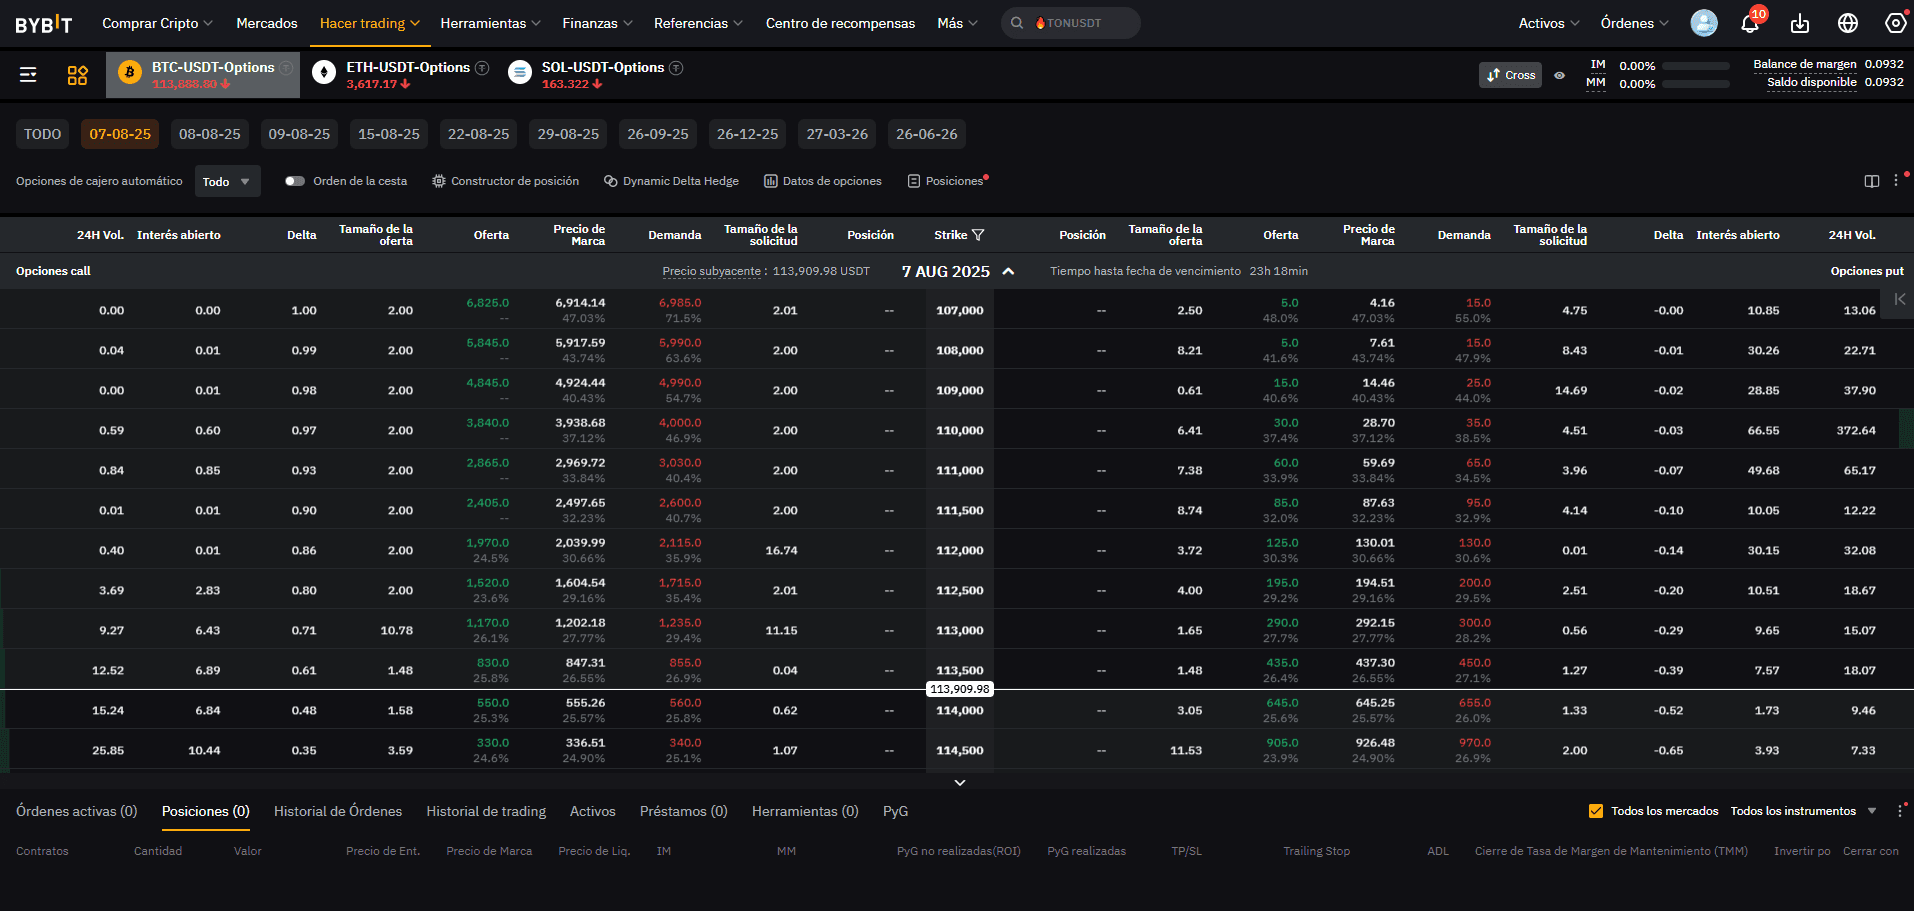Click the Bybit logo

click(x=43, y=23)
